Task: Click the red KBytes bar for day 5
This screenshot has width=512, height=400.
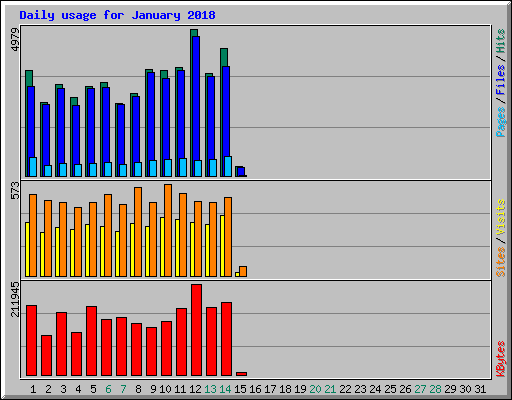Action: pyautogui.click(x=91, y=341)
